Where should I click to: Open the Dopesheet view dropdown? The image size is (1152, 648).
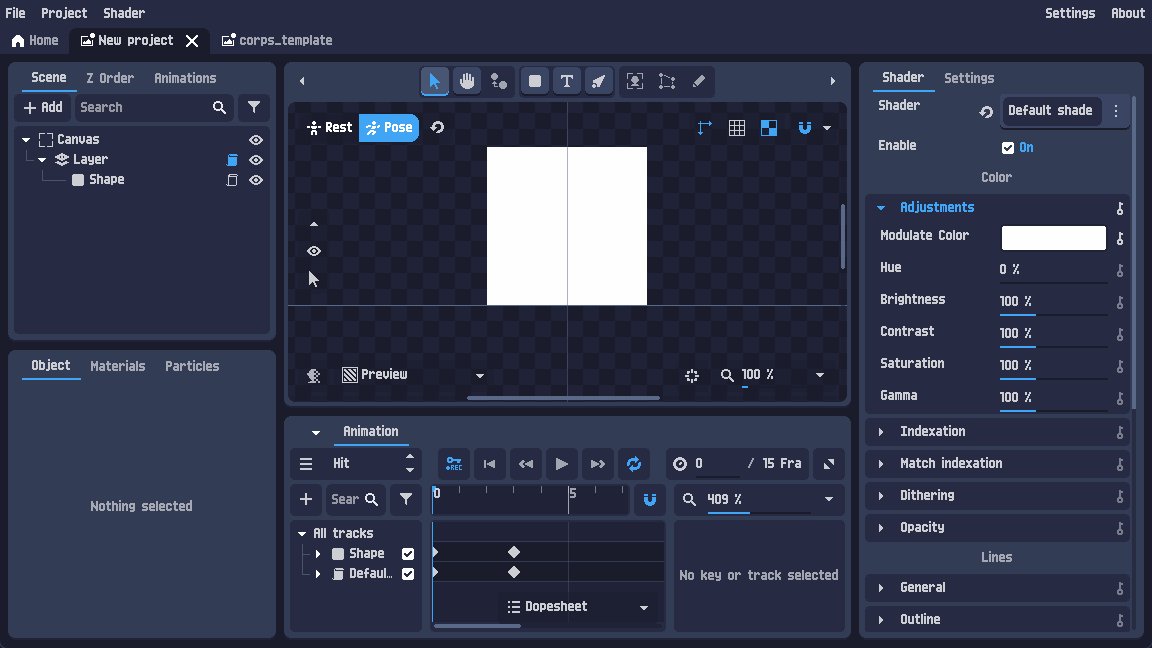click(577, 607)
